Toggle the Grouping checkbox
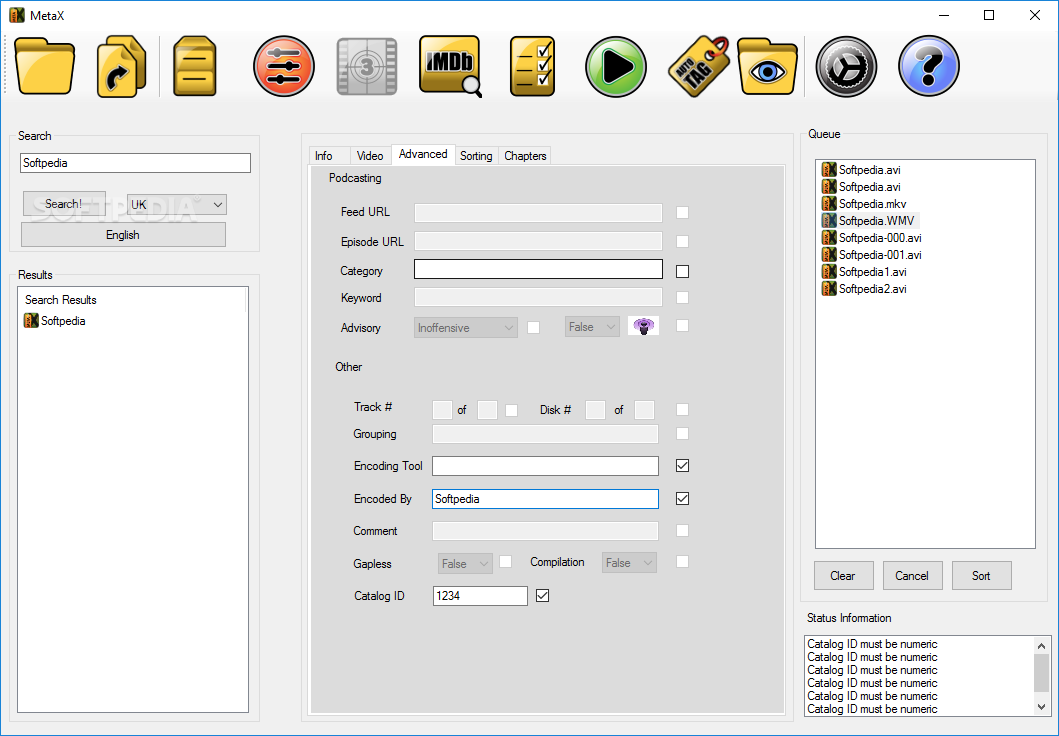This screenshot has height=736, width=1059. coord(682,433)
